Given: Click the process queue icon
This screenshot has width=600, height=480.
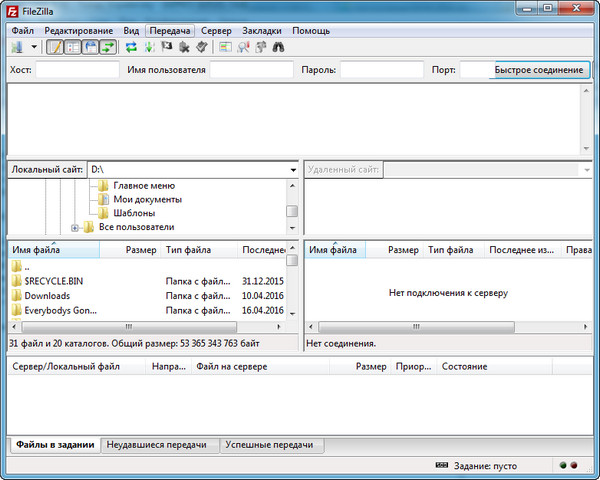Looking at the screenshot, I should tap(149, 47).
